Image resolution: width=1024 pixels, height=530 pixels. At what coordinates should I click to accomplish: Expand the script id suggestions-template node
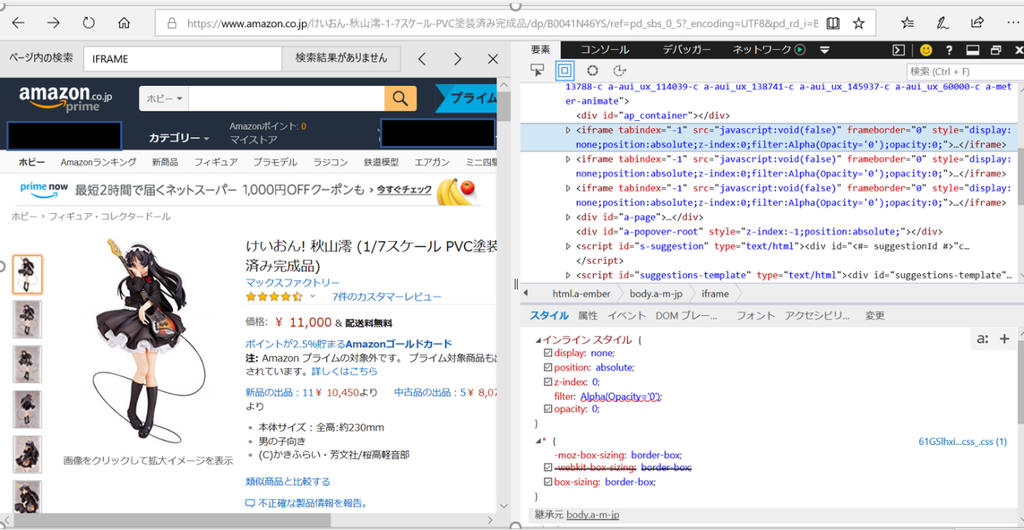568,275
